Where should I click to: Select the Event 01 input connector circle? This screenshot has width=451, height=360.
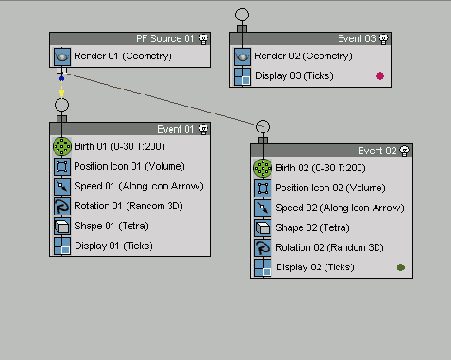pyautogui.click(x=62, y=105)
